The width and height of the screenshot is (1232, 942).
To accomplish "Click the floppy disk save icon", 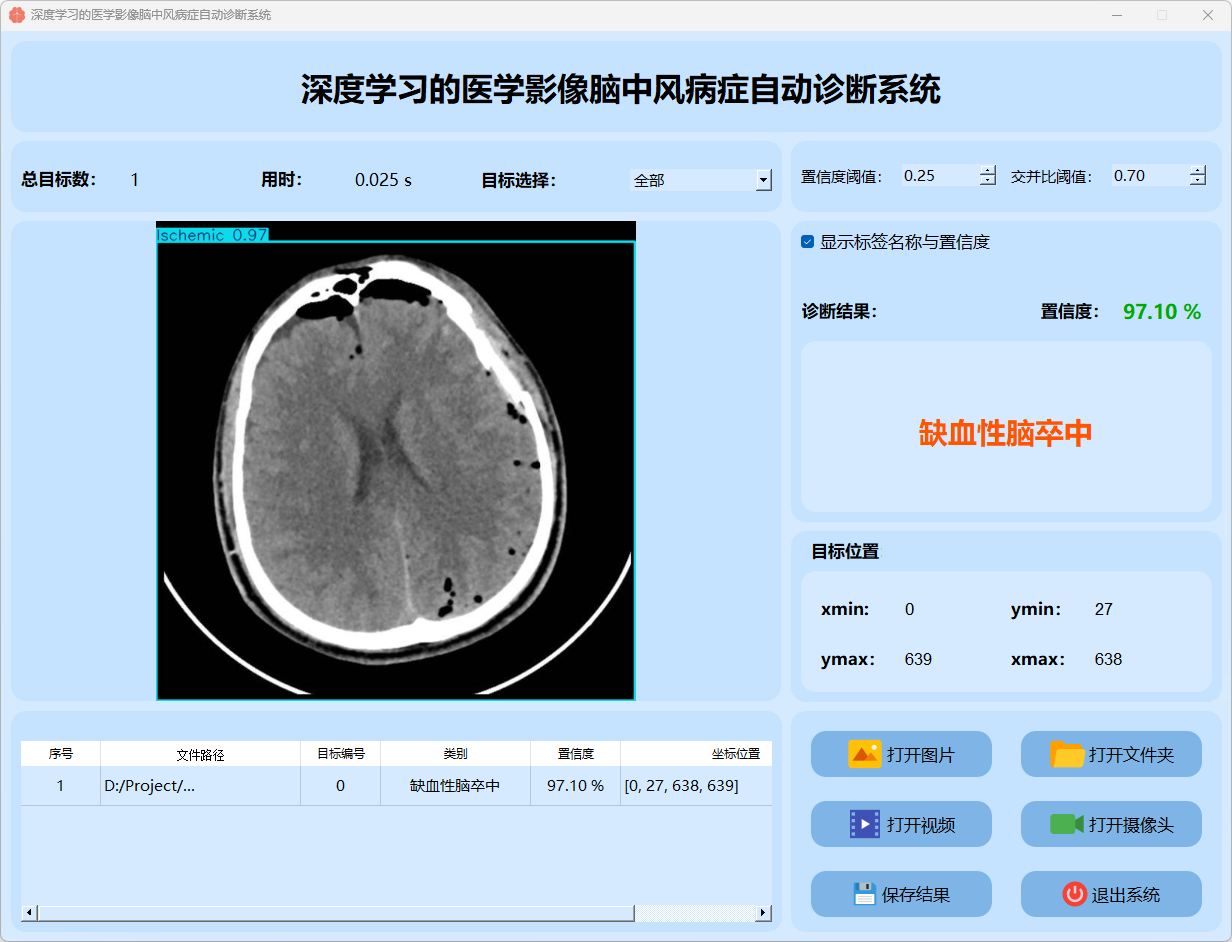I will [864, 894].
